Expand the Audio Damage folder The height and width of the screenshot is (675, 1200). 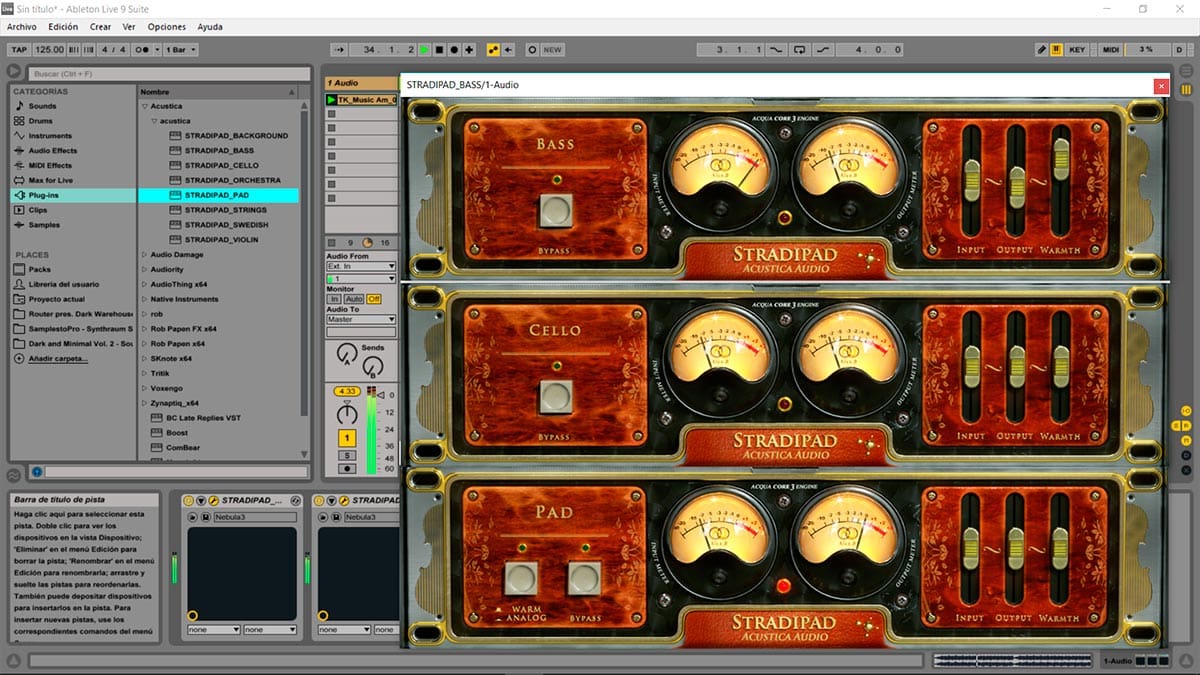point(145,255)
